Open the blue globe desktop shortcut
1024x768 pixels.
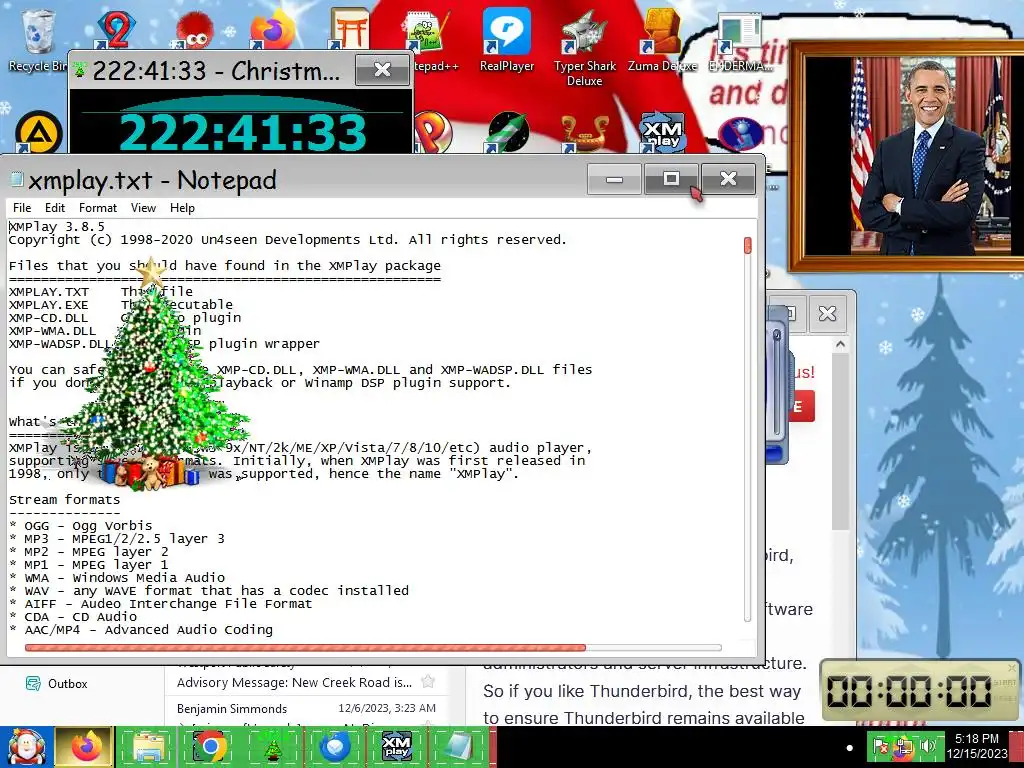pyautogui.click(x=741, y=134)
